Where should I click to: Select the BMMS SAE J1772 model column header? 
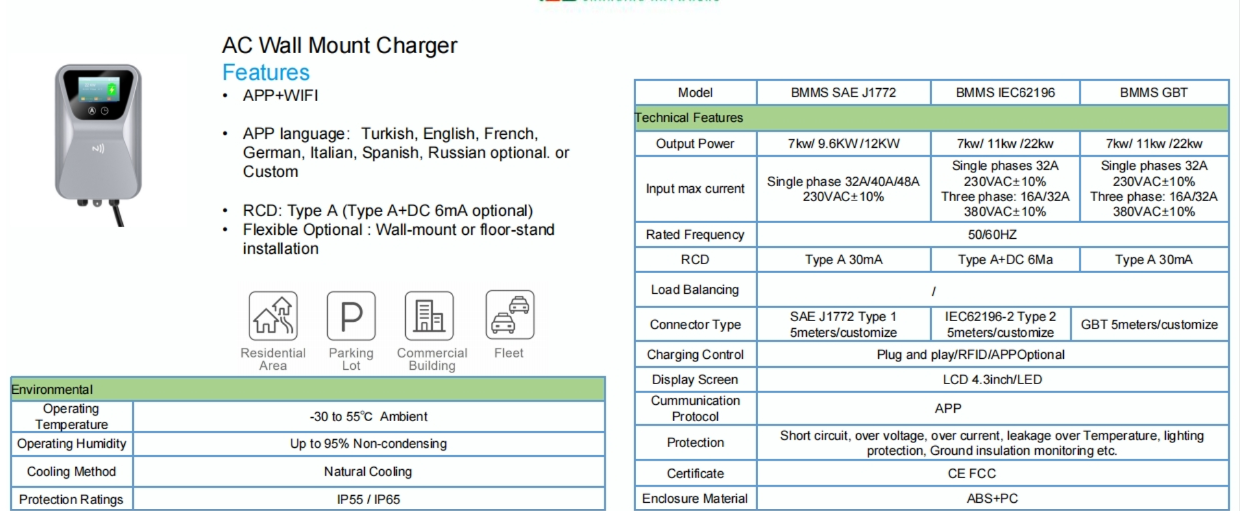tap(842, 93)
